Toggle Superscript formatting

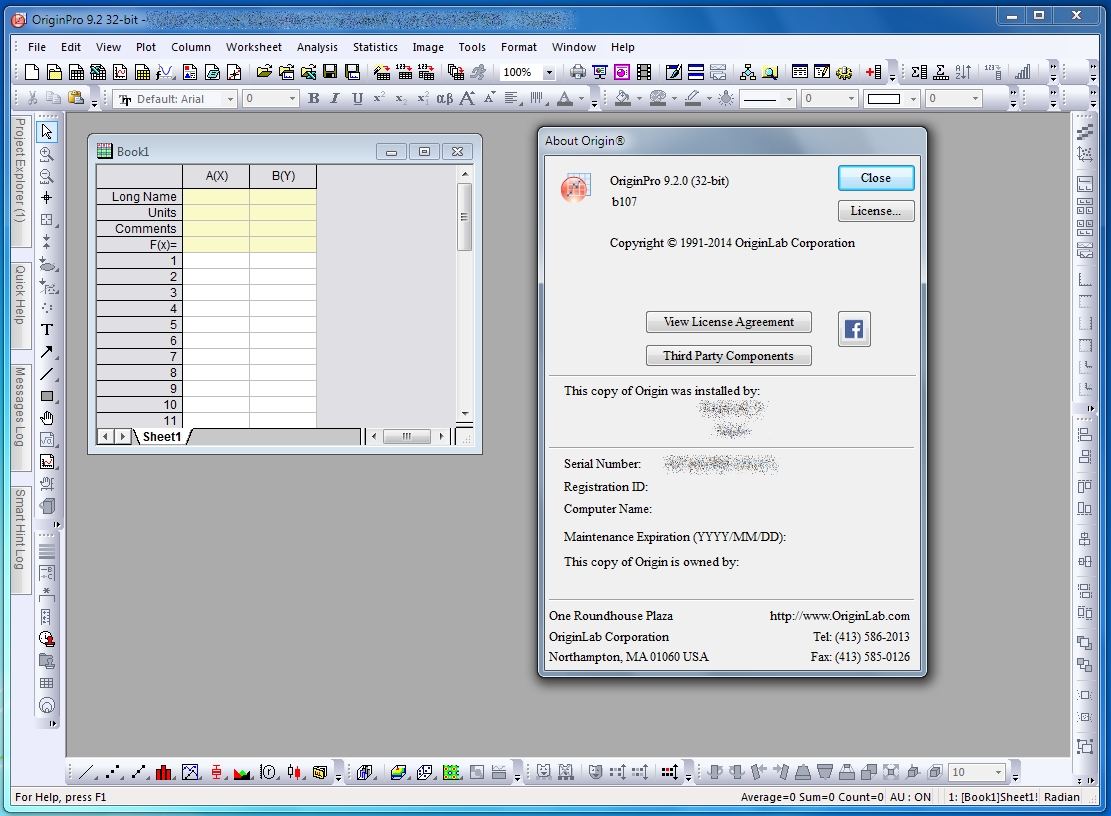[379, 98]
